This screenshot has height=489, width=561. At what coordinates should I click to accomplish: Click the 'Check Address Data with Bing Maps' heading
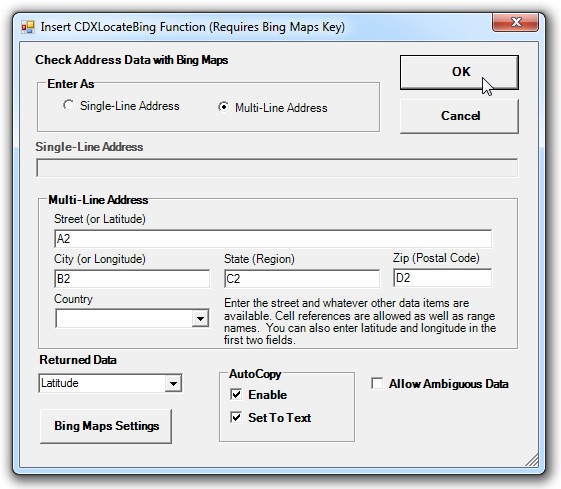[x=131, y=60]
